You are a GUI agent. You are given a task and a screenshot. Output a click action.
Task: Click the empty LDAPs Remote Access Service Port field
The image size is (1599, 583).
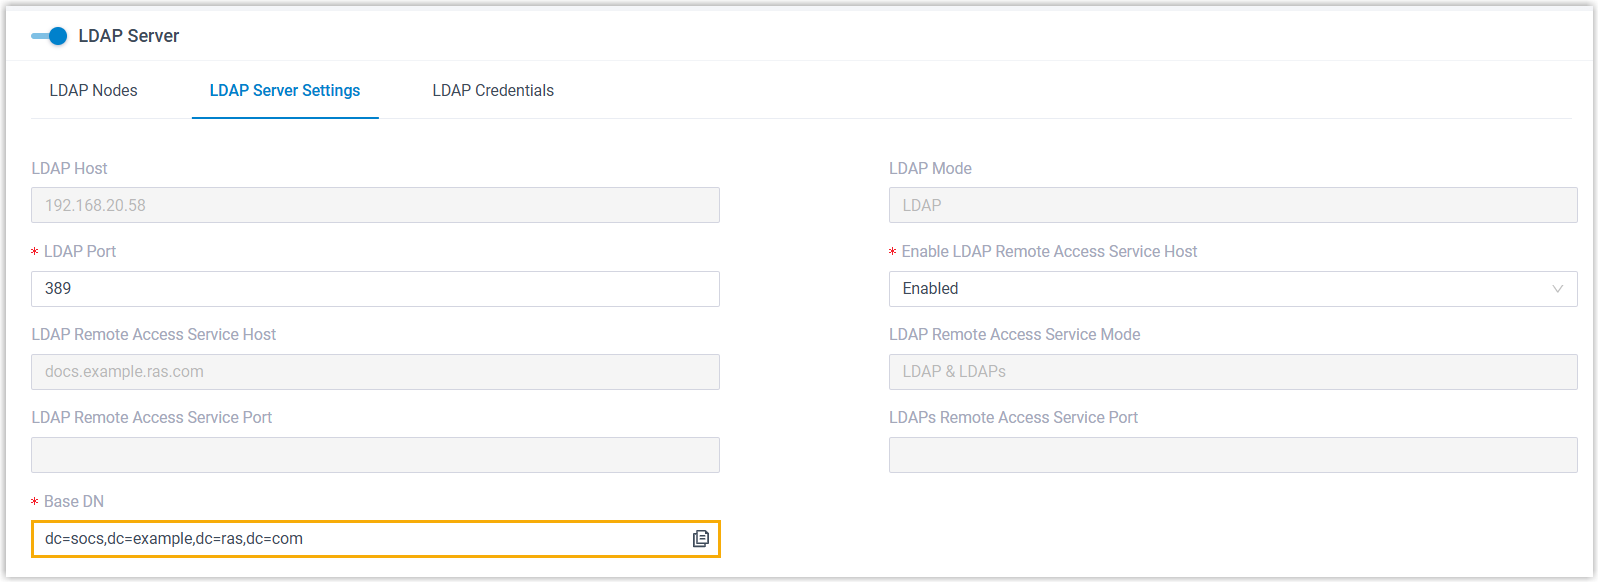pos(1233,455)
